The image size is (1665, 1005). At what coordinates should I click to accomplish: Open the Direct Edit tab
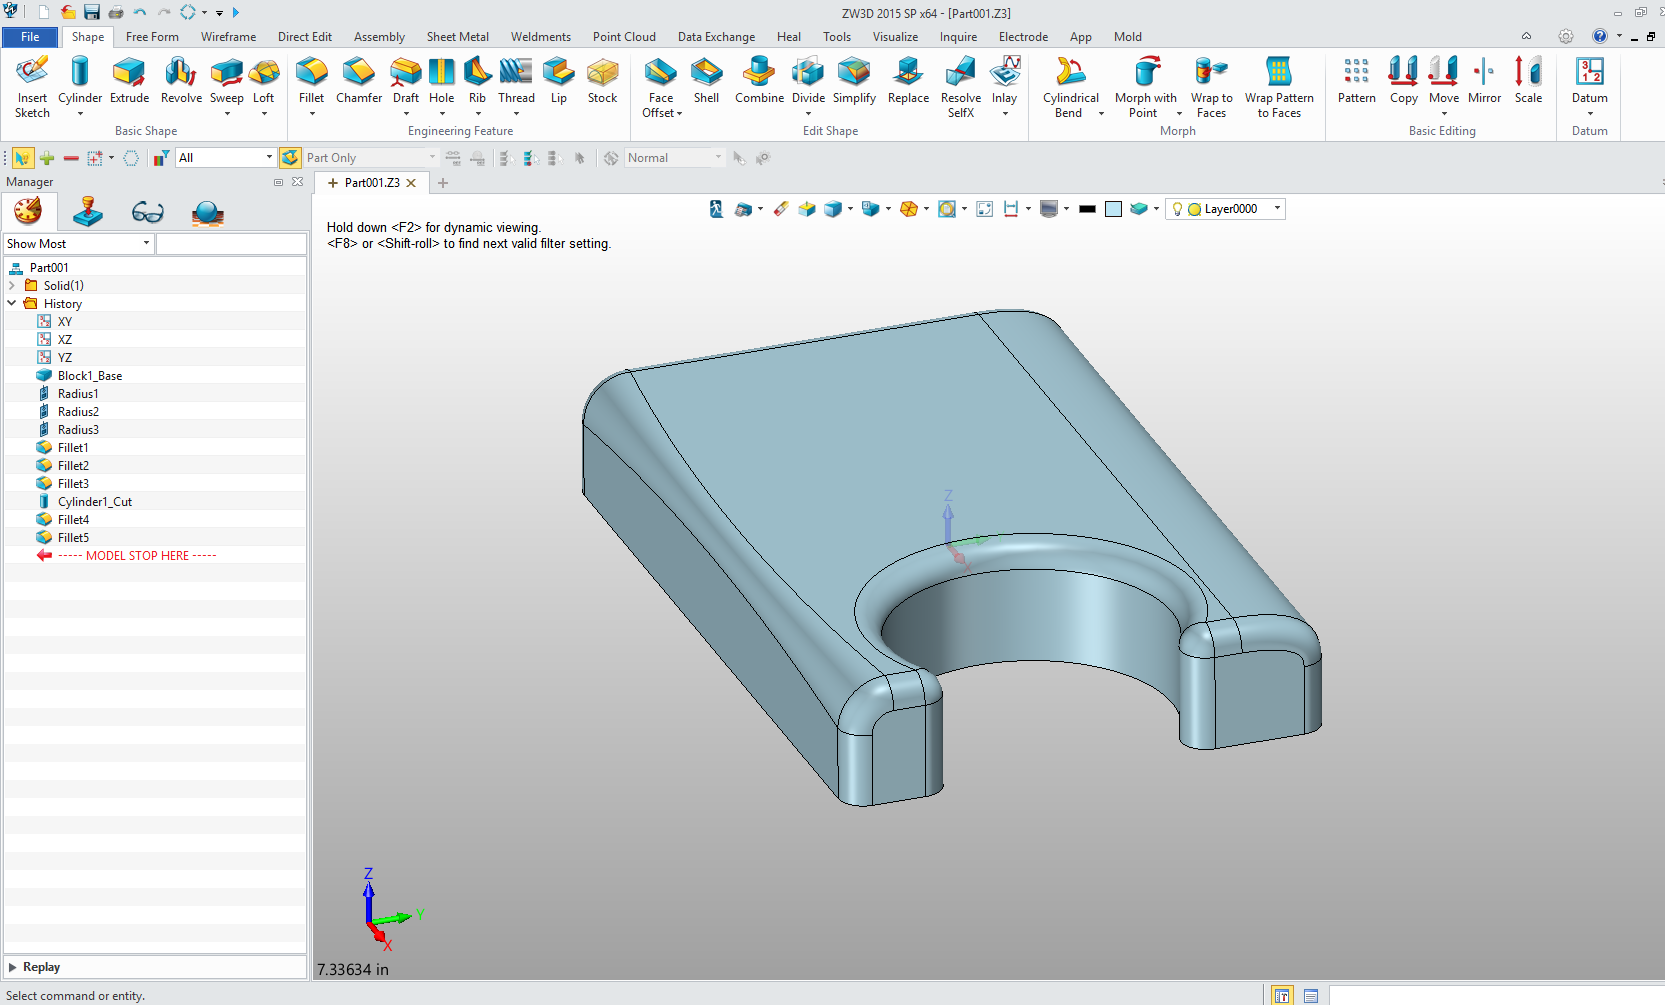coord(305,37)
